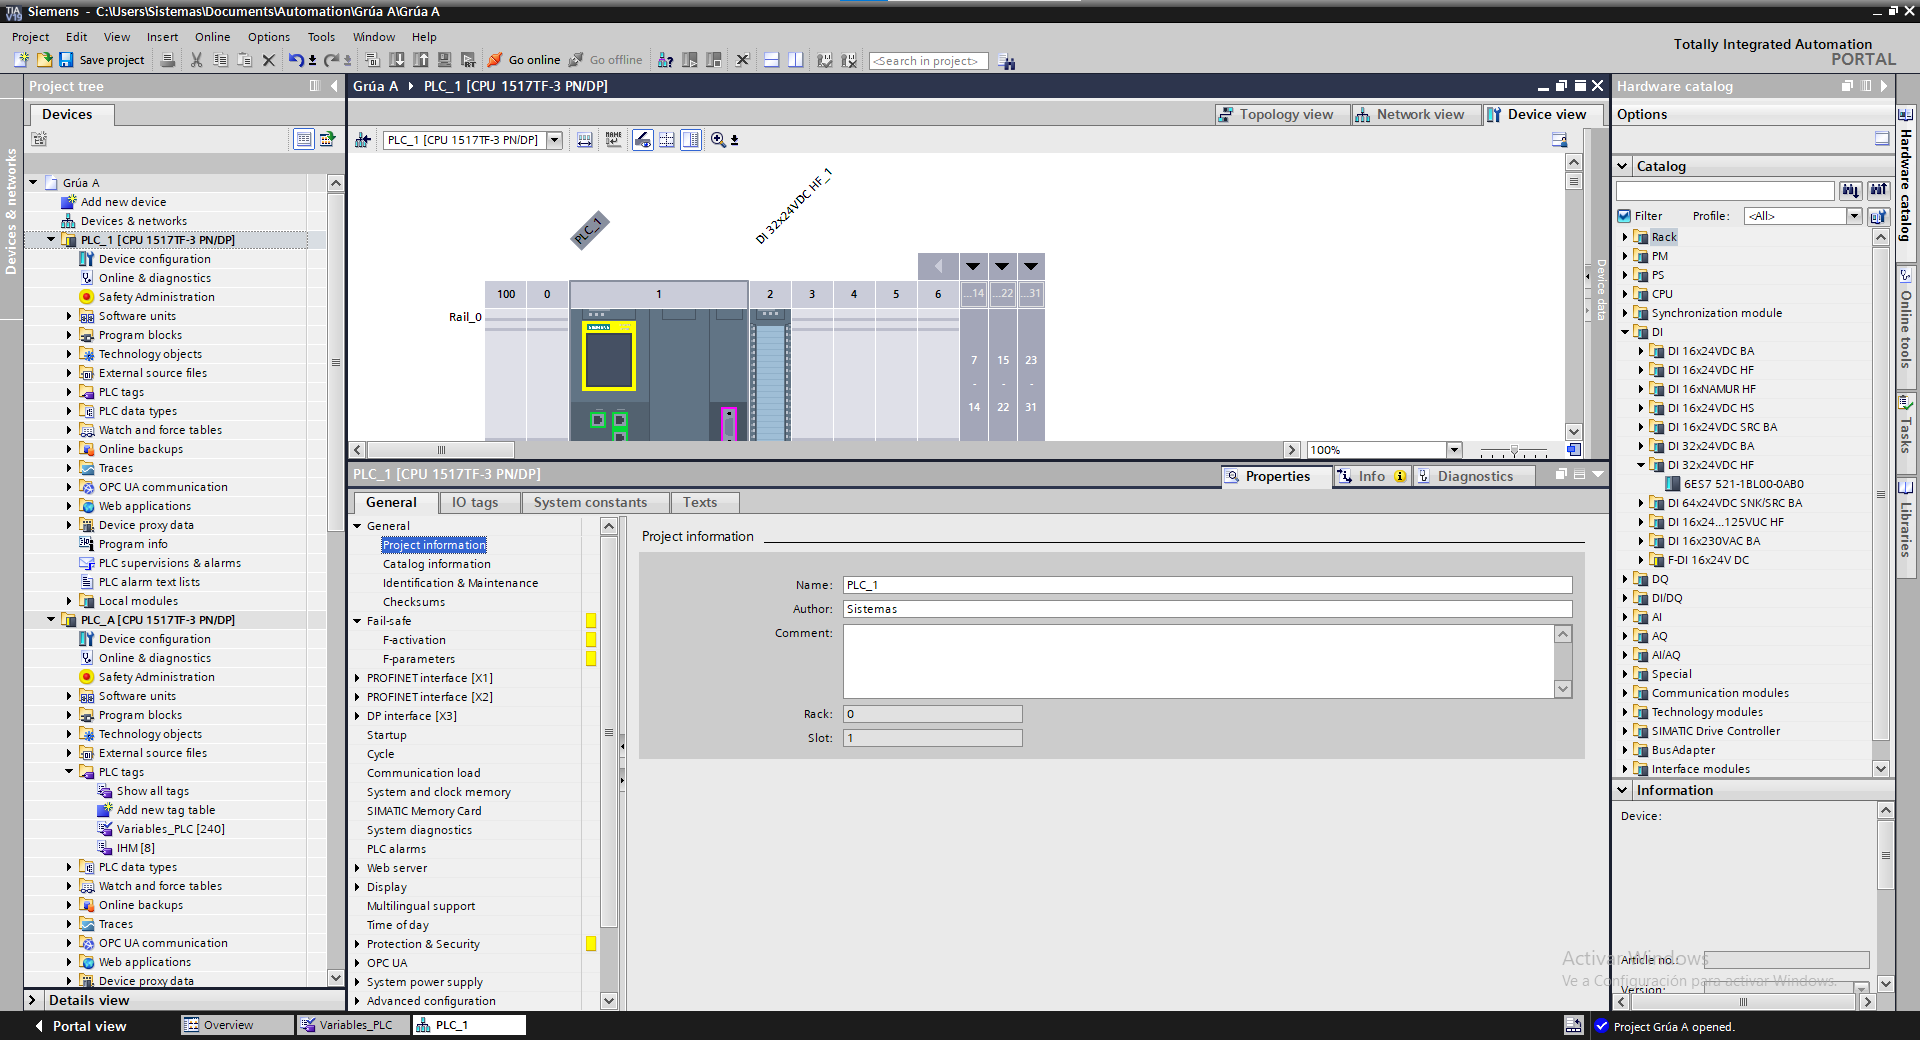The height and width of the screenshot is (1040, 1920).
Task: Open the Profile <All> dropdown
Action: (x=1853, y=216)
